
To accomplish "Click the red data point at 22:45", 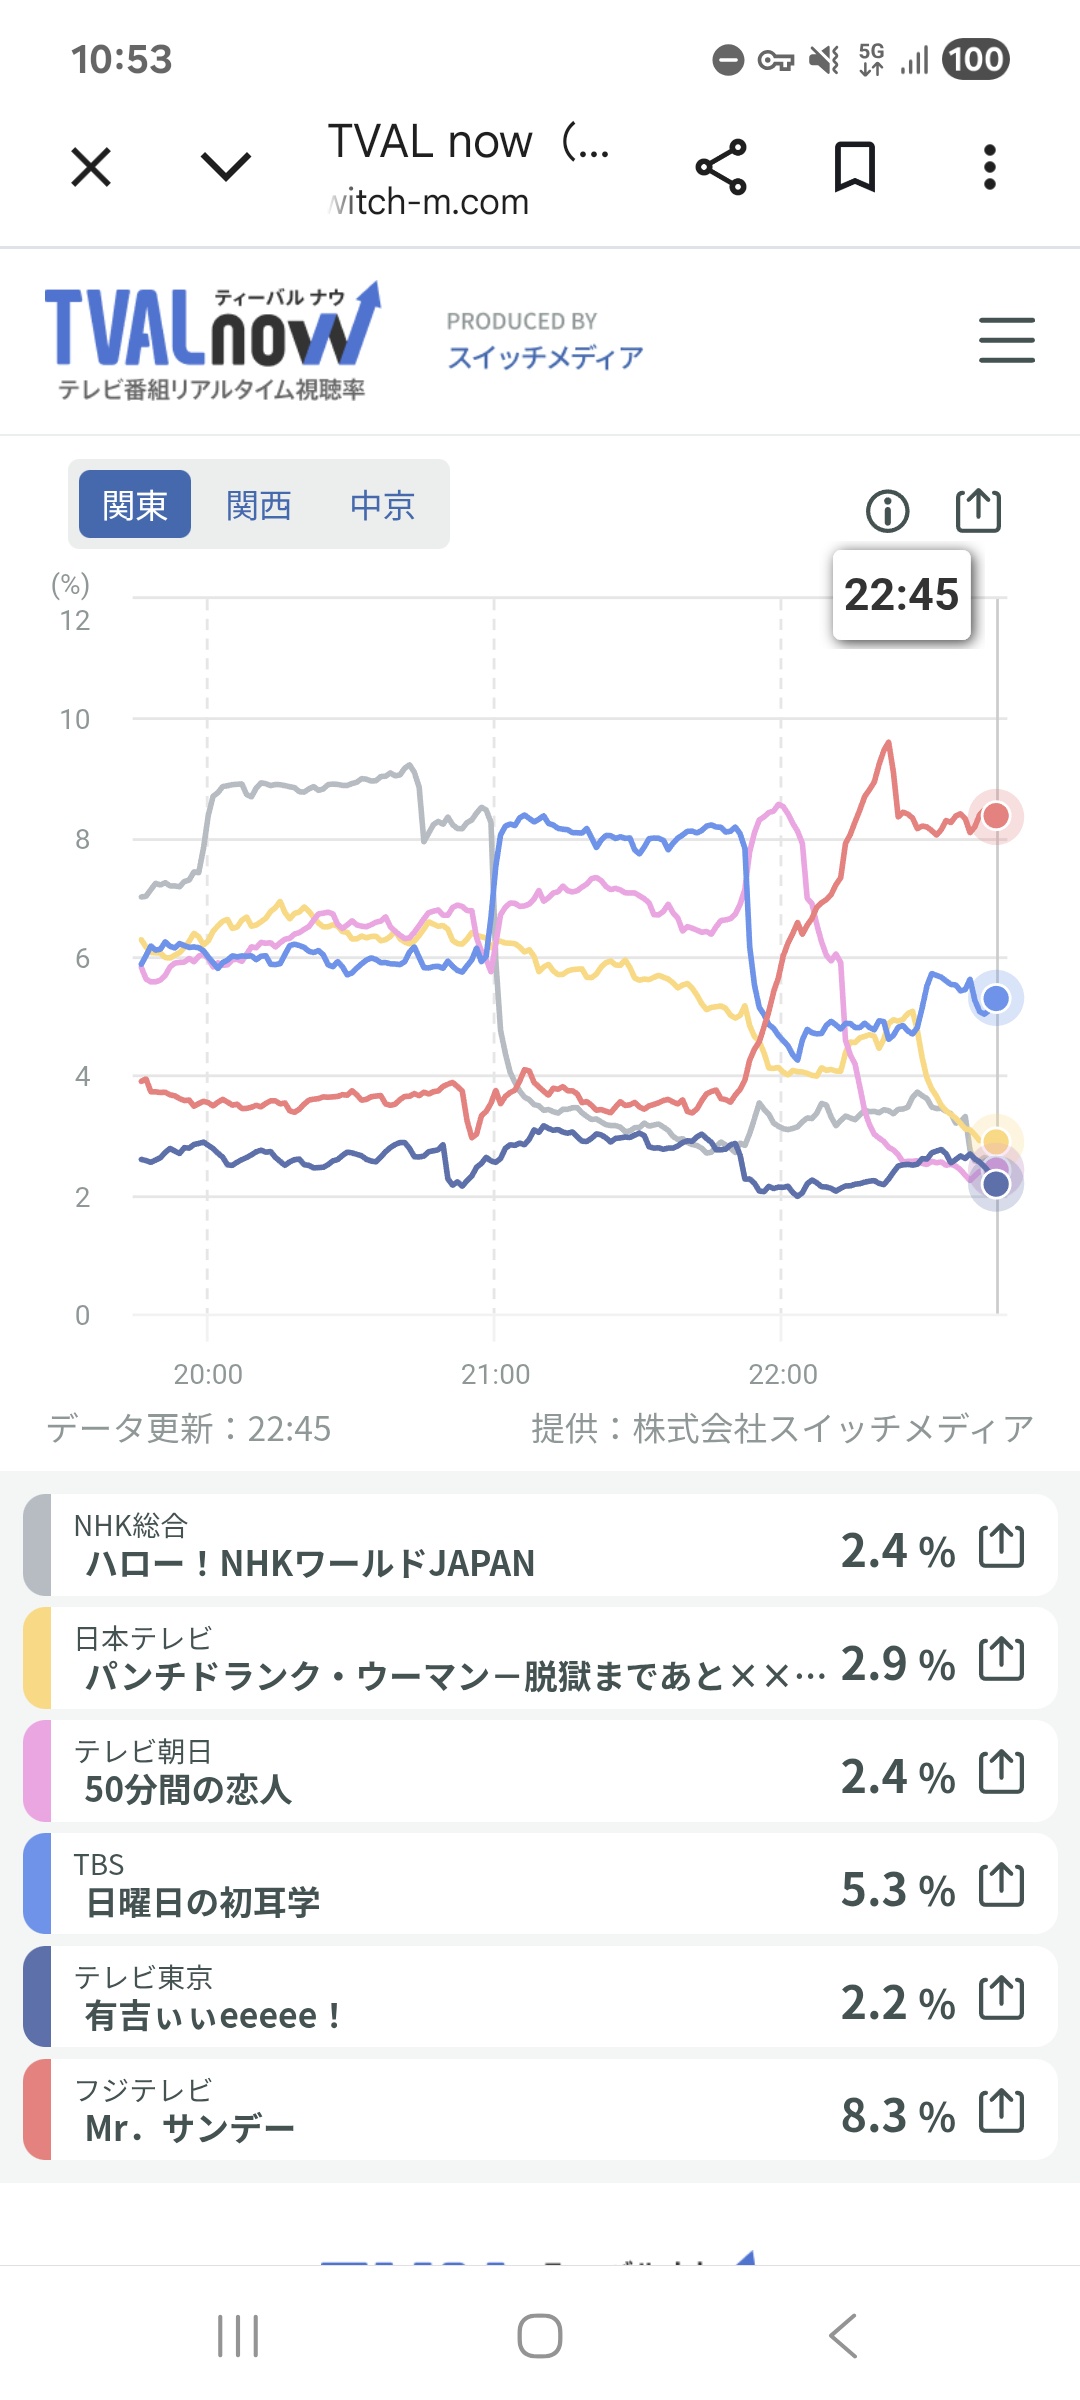I will (996, 816).
